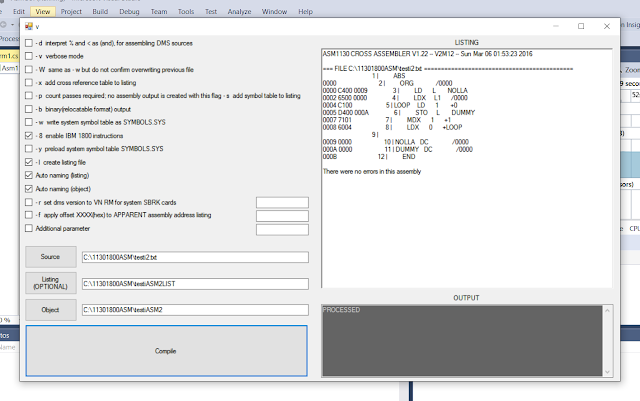Viewport: 640px width, 401px height.
Task: Click the 'There were no errors in this assembly' line
Action: (371, 172)
